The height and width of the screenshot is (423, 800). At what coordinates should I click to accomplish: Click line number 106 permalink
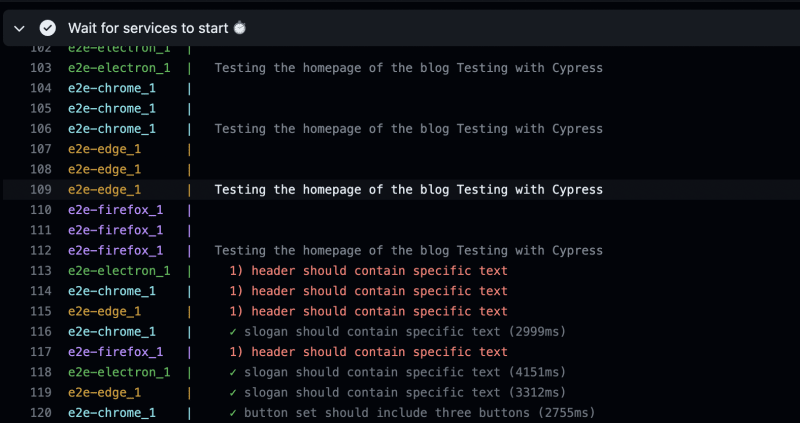[x=41, y=129]
